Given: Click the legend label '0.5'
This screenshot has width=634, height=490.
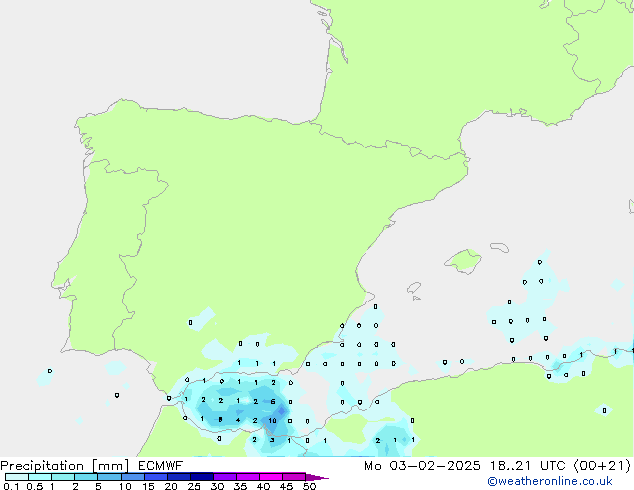Looking at the screenshot, I should point(35,486).
